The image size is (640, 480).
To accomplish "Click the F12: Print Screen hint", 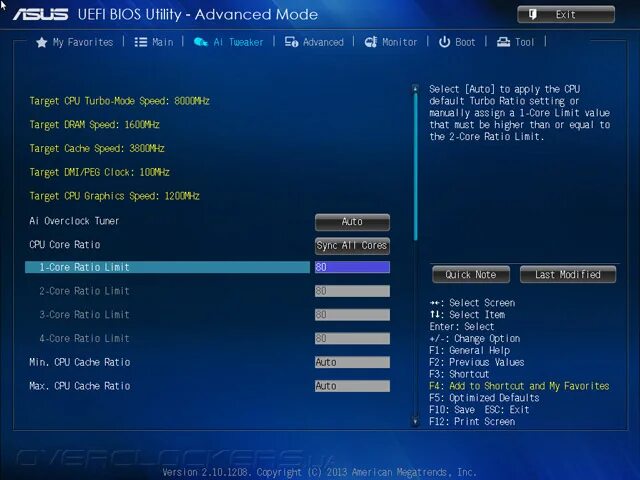I will tap(472, 422).
